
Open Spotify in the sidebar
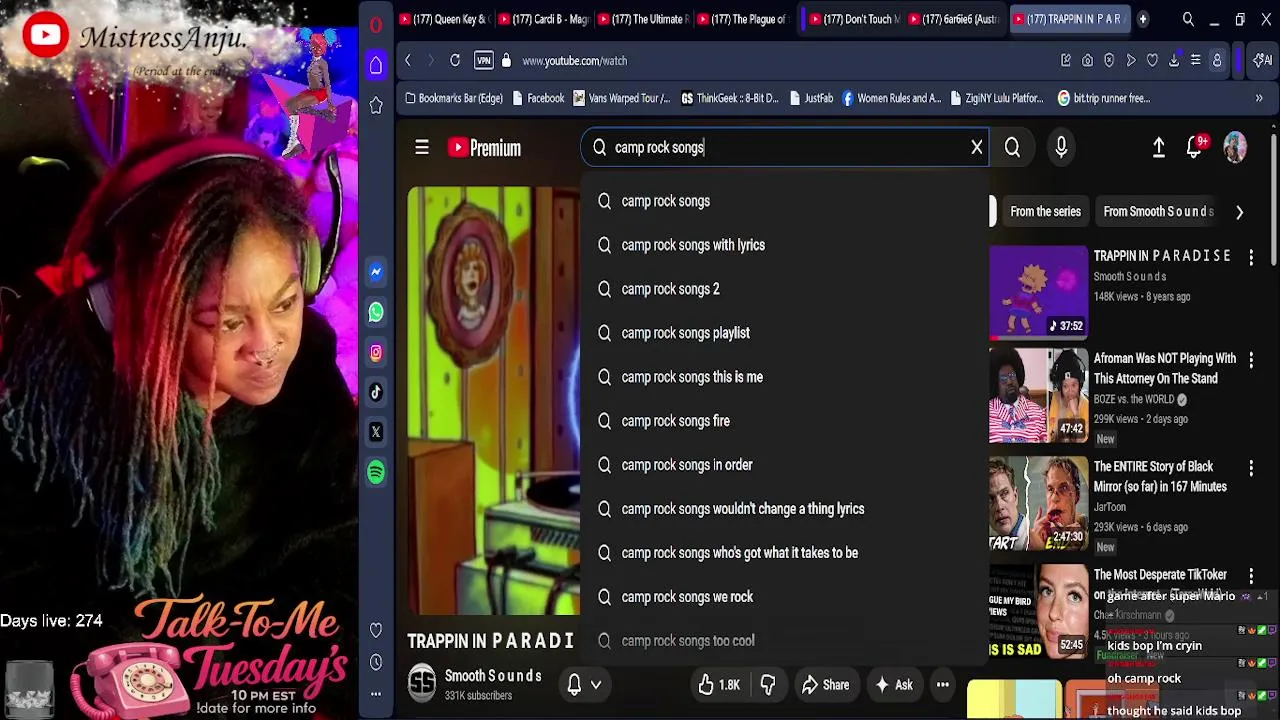376,472
